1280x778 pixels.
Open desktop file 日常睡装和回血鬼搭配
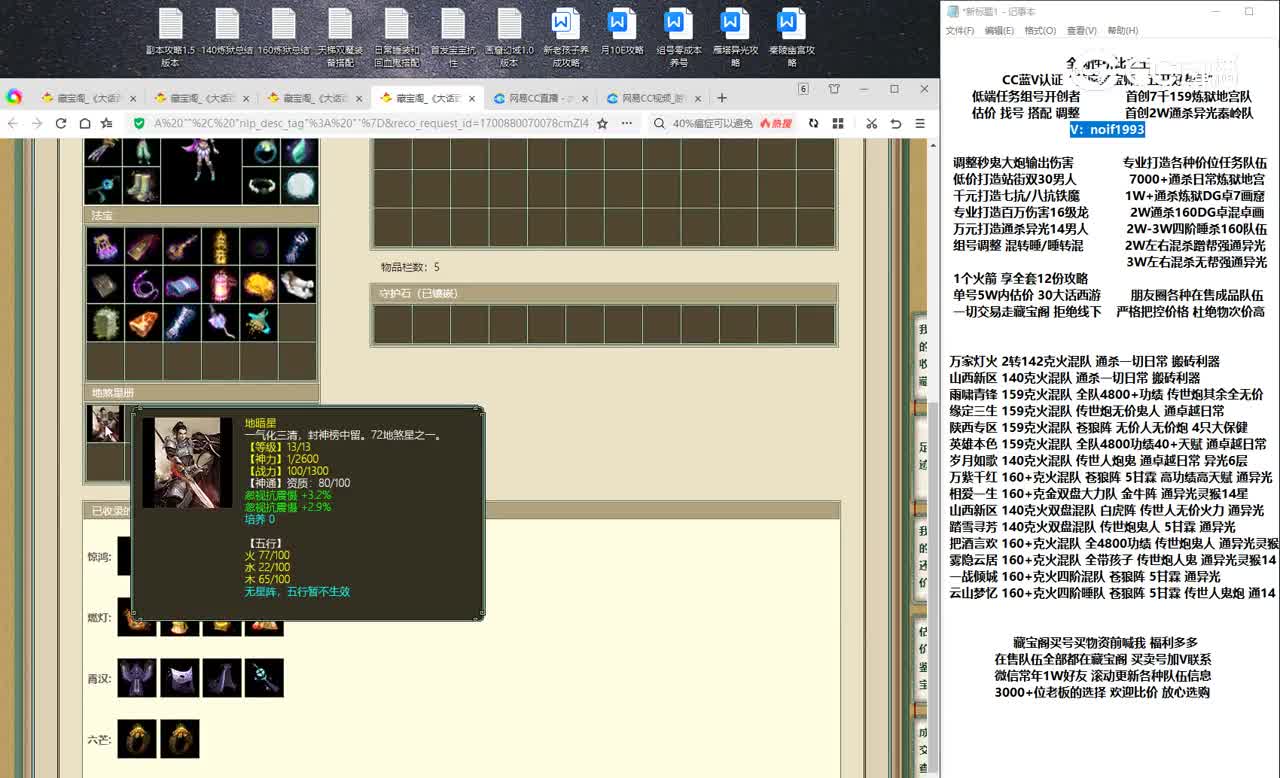397,37
